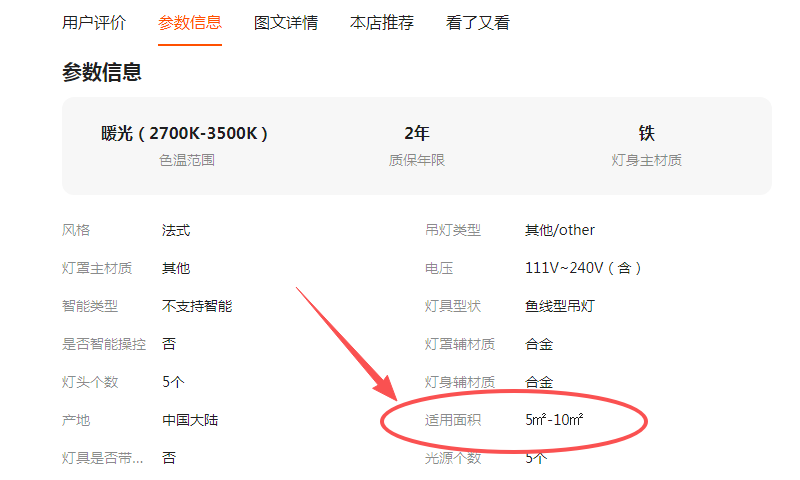This screenshot has width=800, height=480.
Task: Click the 暖光 (2700K-3500K) color temperature value
Action: click(186, 133)
